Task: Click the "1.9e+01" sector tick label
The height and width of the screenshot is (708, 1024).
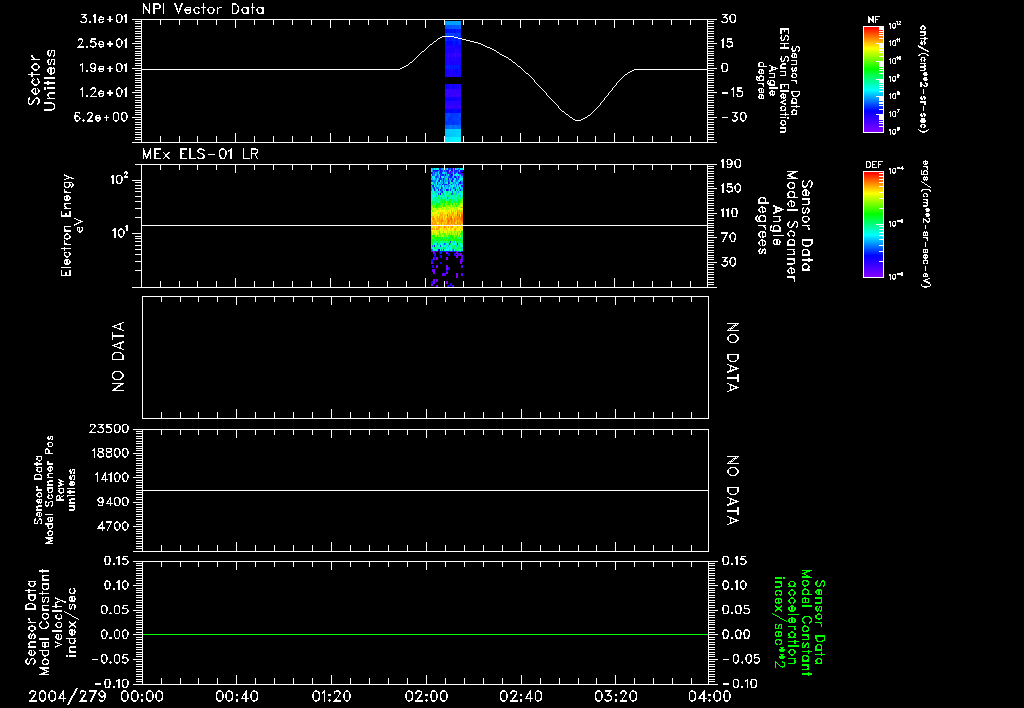Action: coord(104,68)
